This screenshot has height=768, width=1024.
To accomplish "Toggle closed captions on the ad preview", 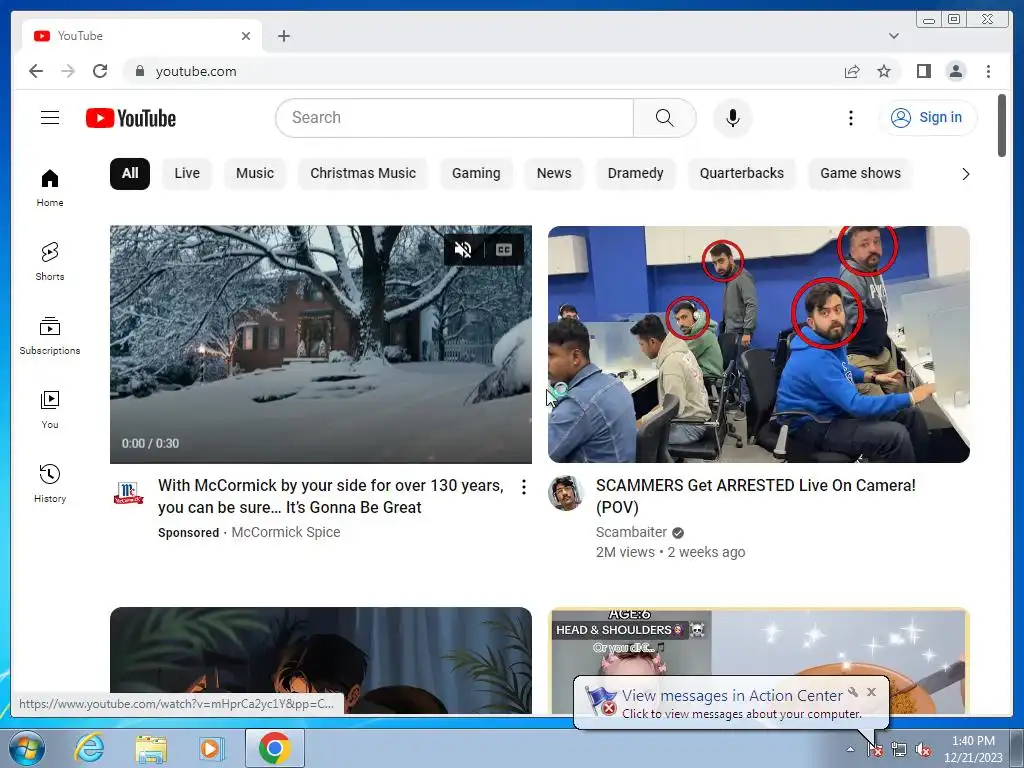I will (x=504, y=249).
